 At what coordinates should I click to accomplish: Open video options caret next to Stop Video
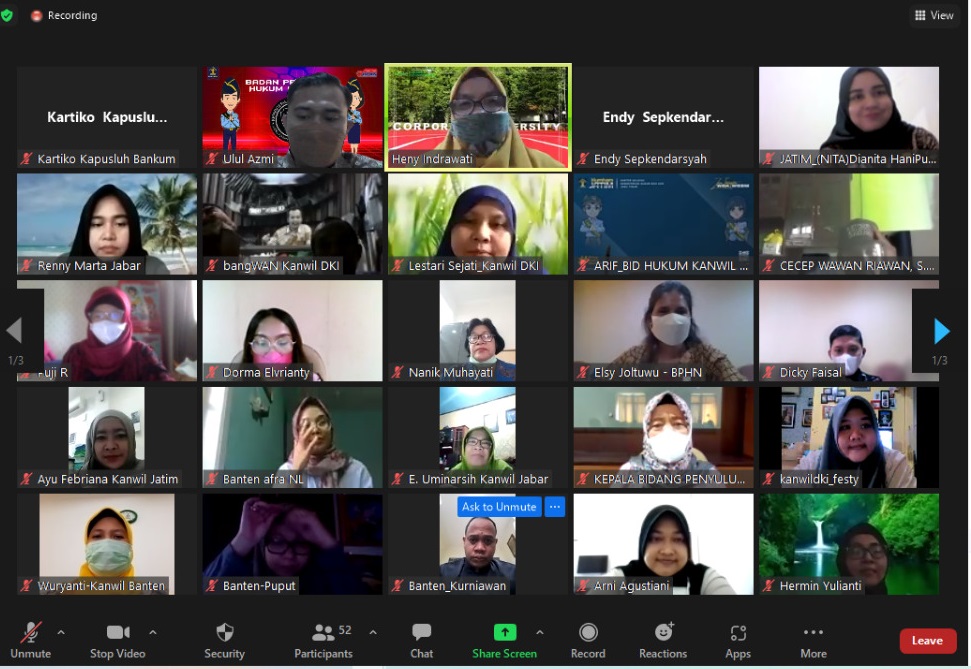152,632
